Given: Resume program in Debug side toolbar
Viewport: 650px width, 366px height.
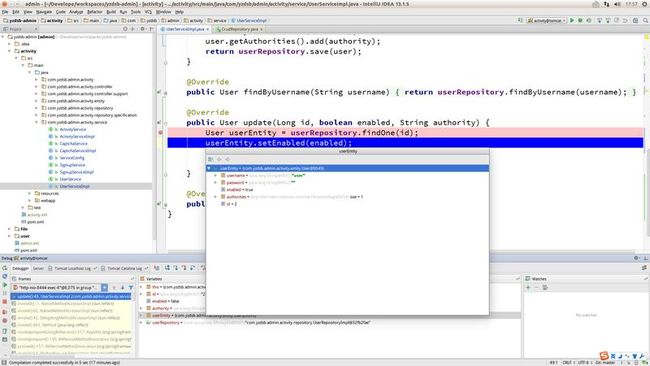Looking at the screenshot, I should (x=5, y=285).
